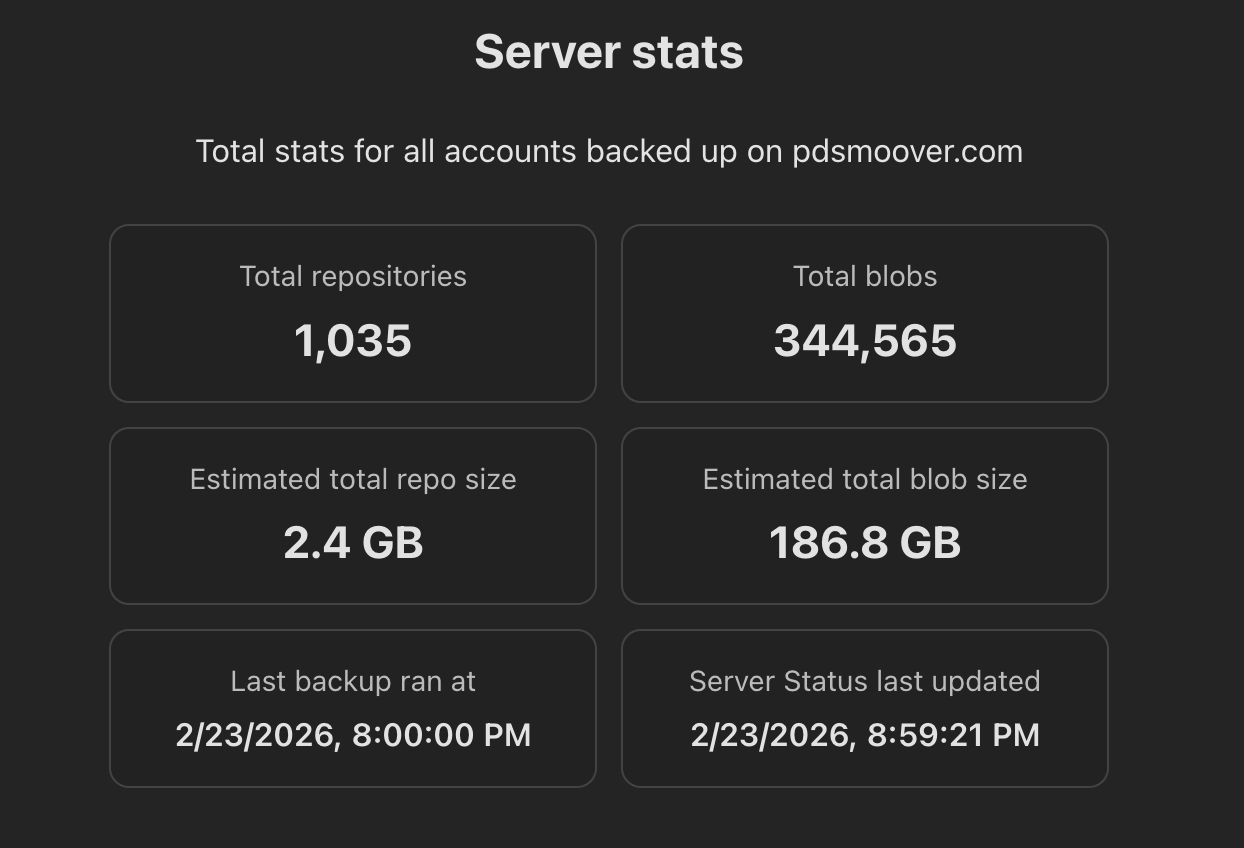Click the Server Status last updated label

pos(865,682)
